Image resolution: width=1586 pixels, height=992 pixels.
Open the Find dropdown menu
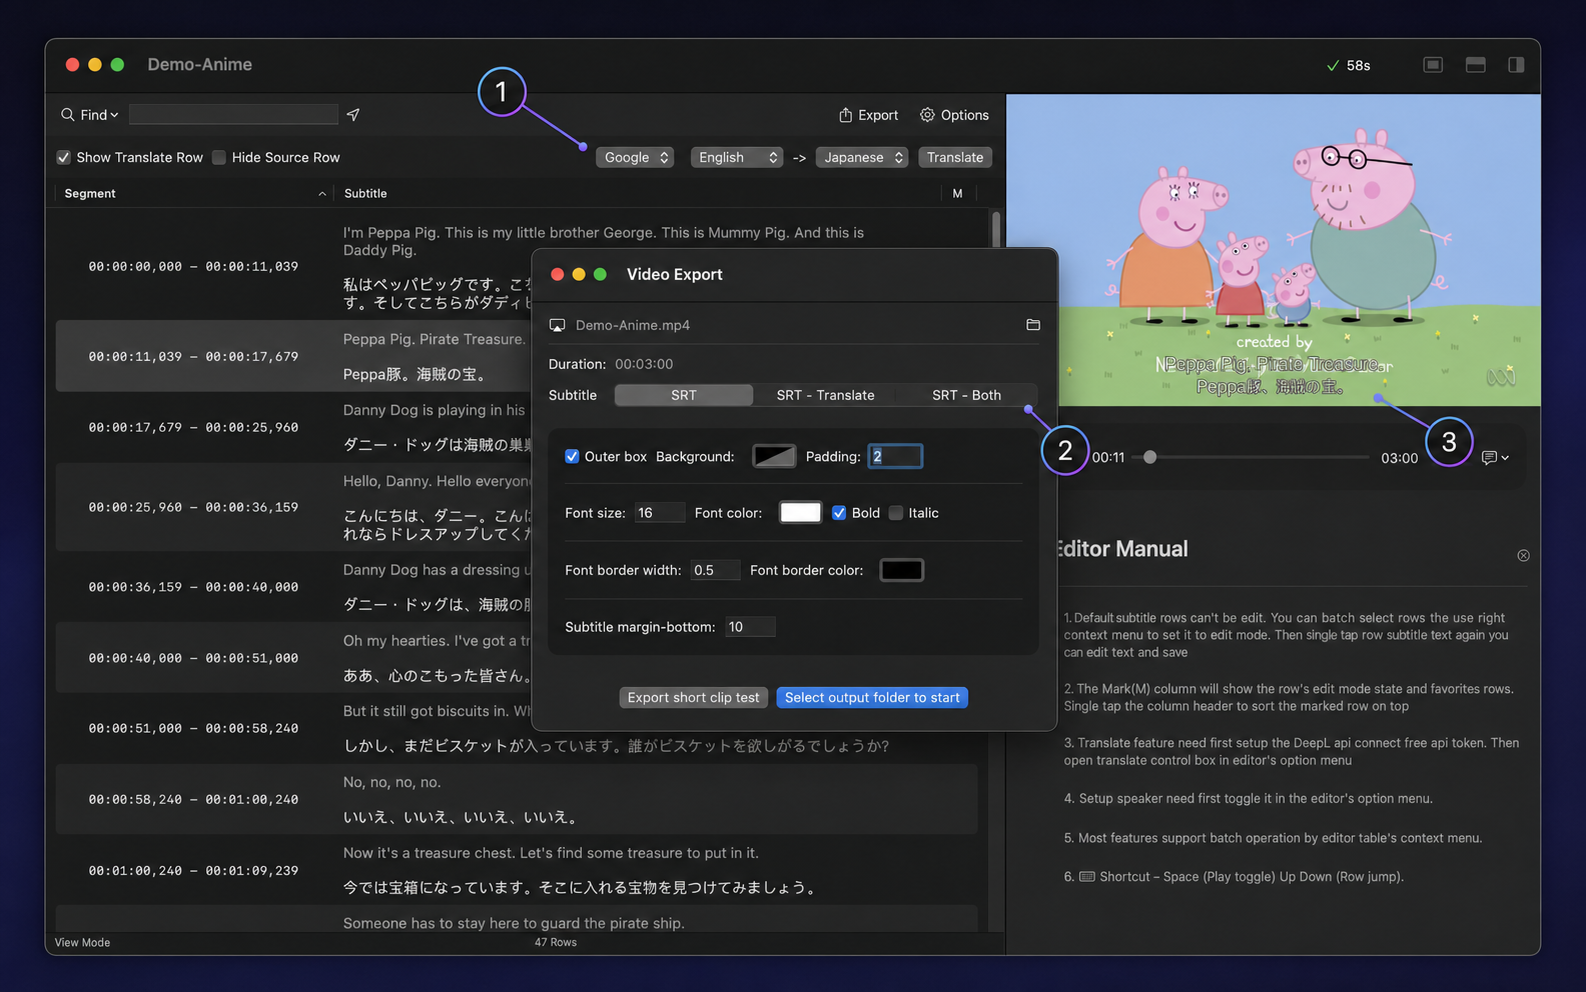click(x=99, y=115)
